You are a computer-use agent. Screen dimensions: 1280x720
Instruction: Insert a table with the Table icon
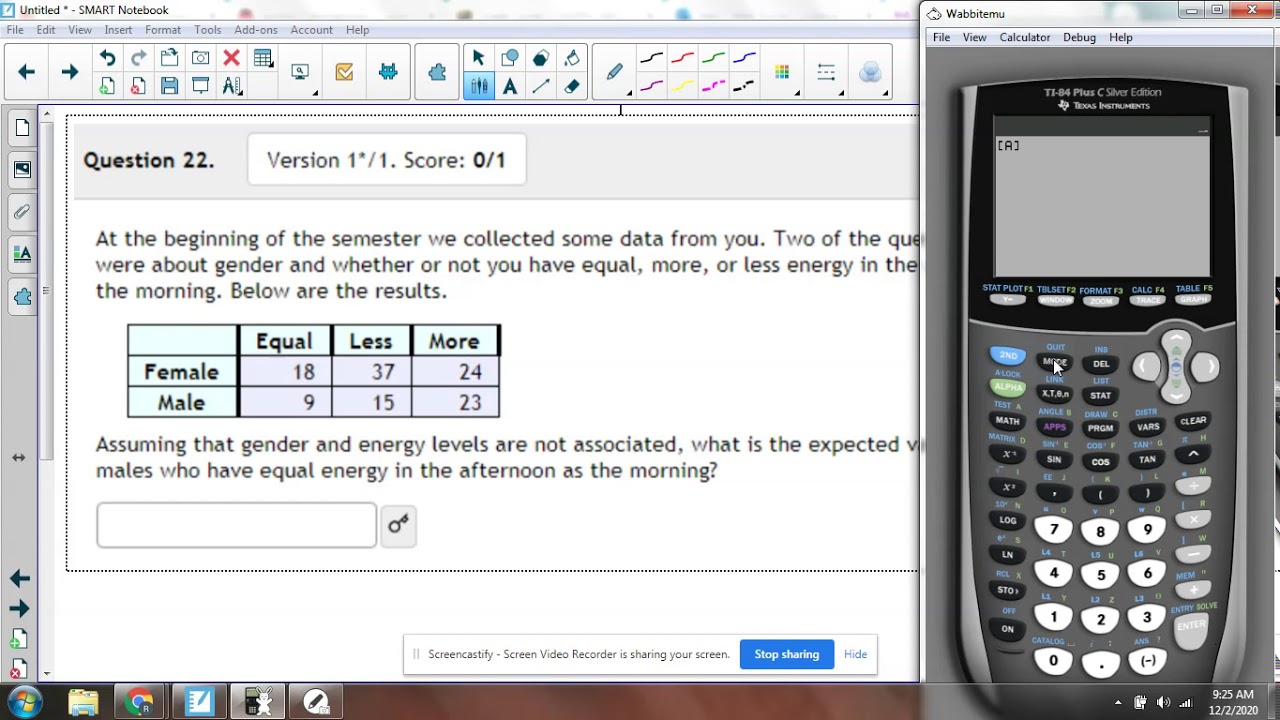pos(263,59)
